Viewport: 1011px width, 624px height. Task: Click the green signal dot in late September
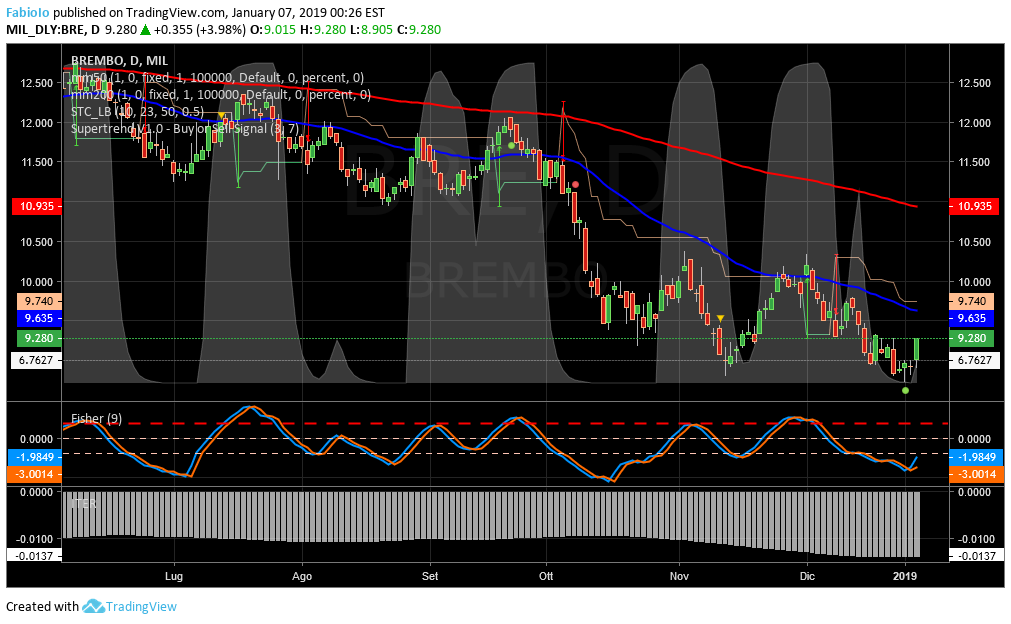click(x=511, y=146)
